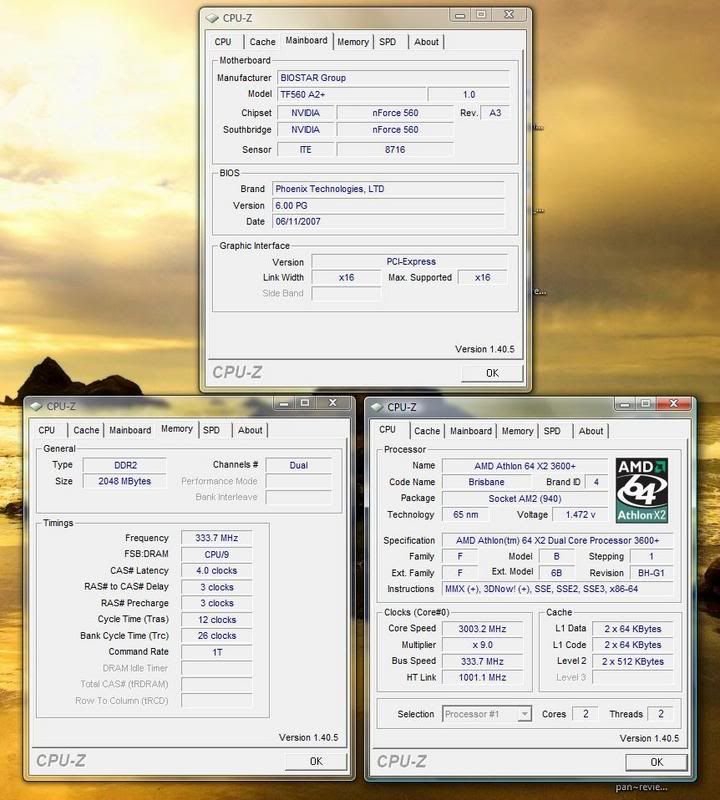Screen dimensions: 720x800
Task: Click the Level 2 cache 2 x 512 KBytes
Action: coord(633,662)
